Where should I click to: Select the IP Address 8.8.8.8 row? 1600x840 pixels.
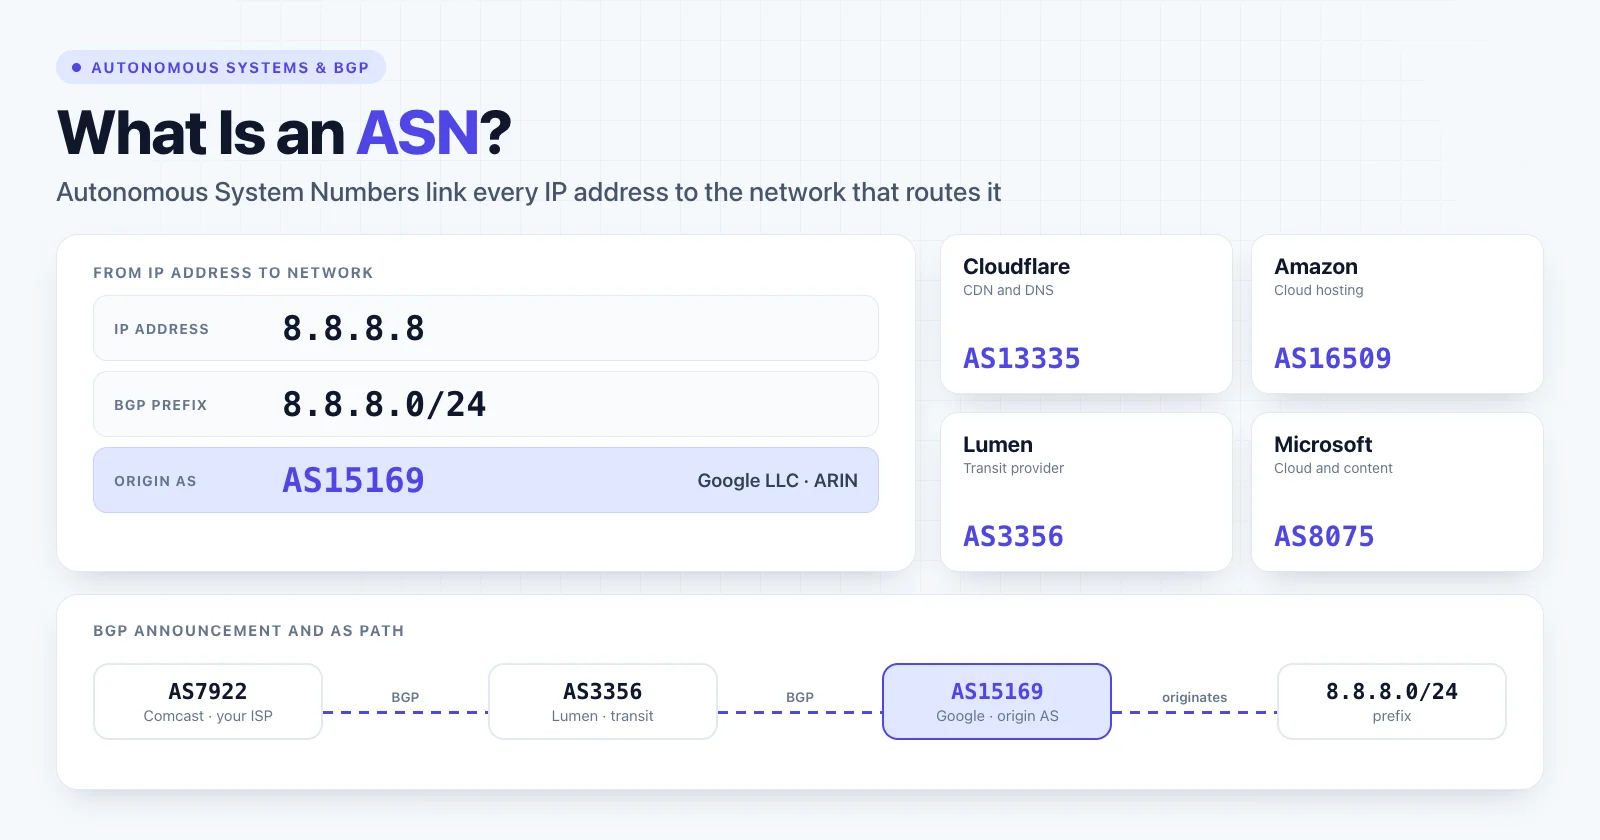pos(486,328)
